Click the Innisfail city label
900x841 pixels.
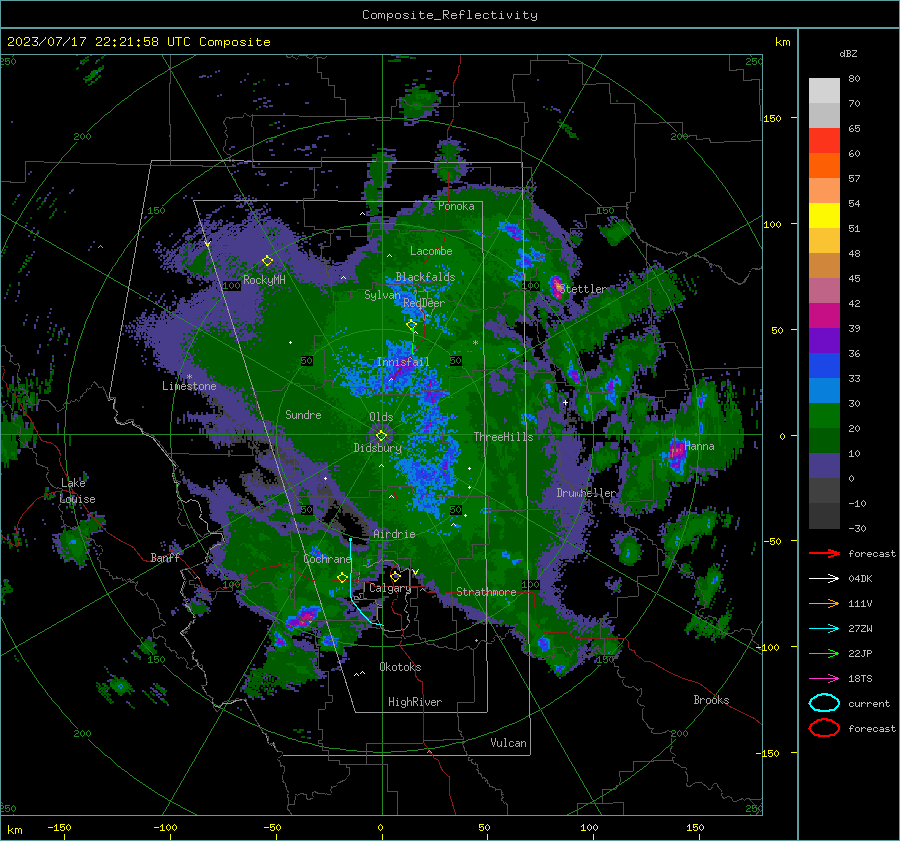point(402,362)
